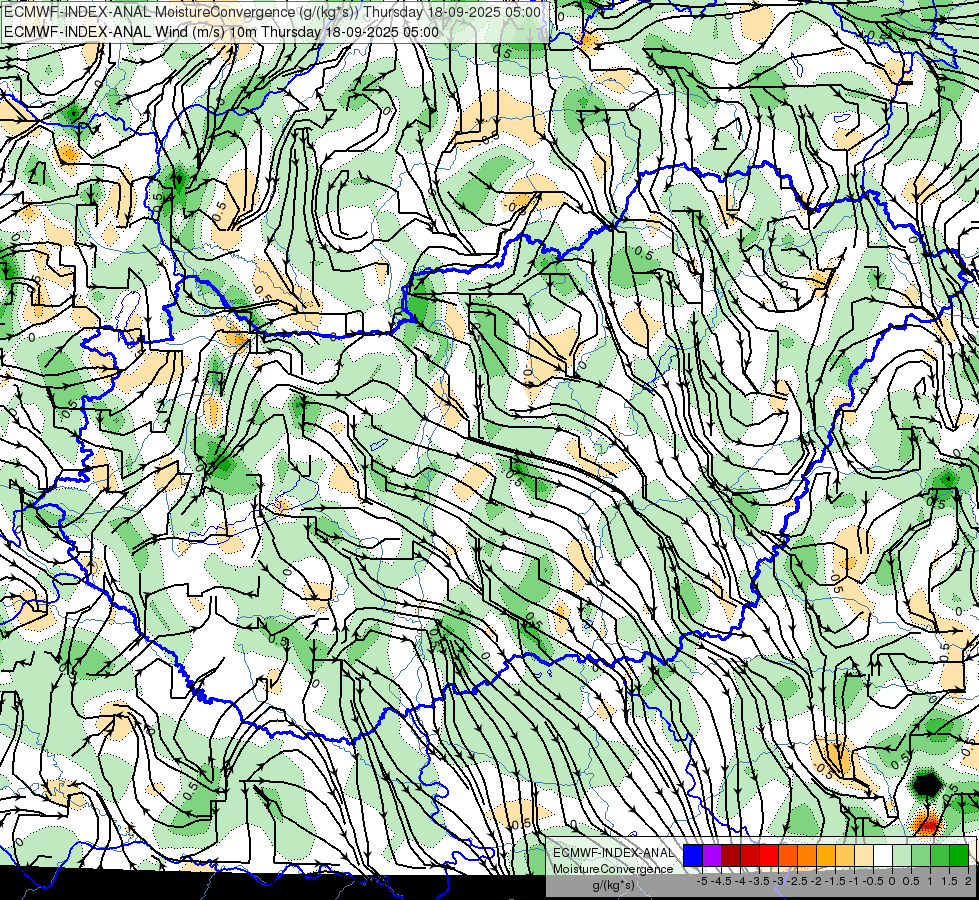Pick the bright red legend swatch

[769, 856]
